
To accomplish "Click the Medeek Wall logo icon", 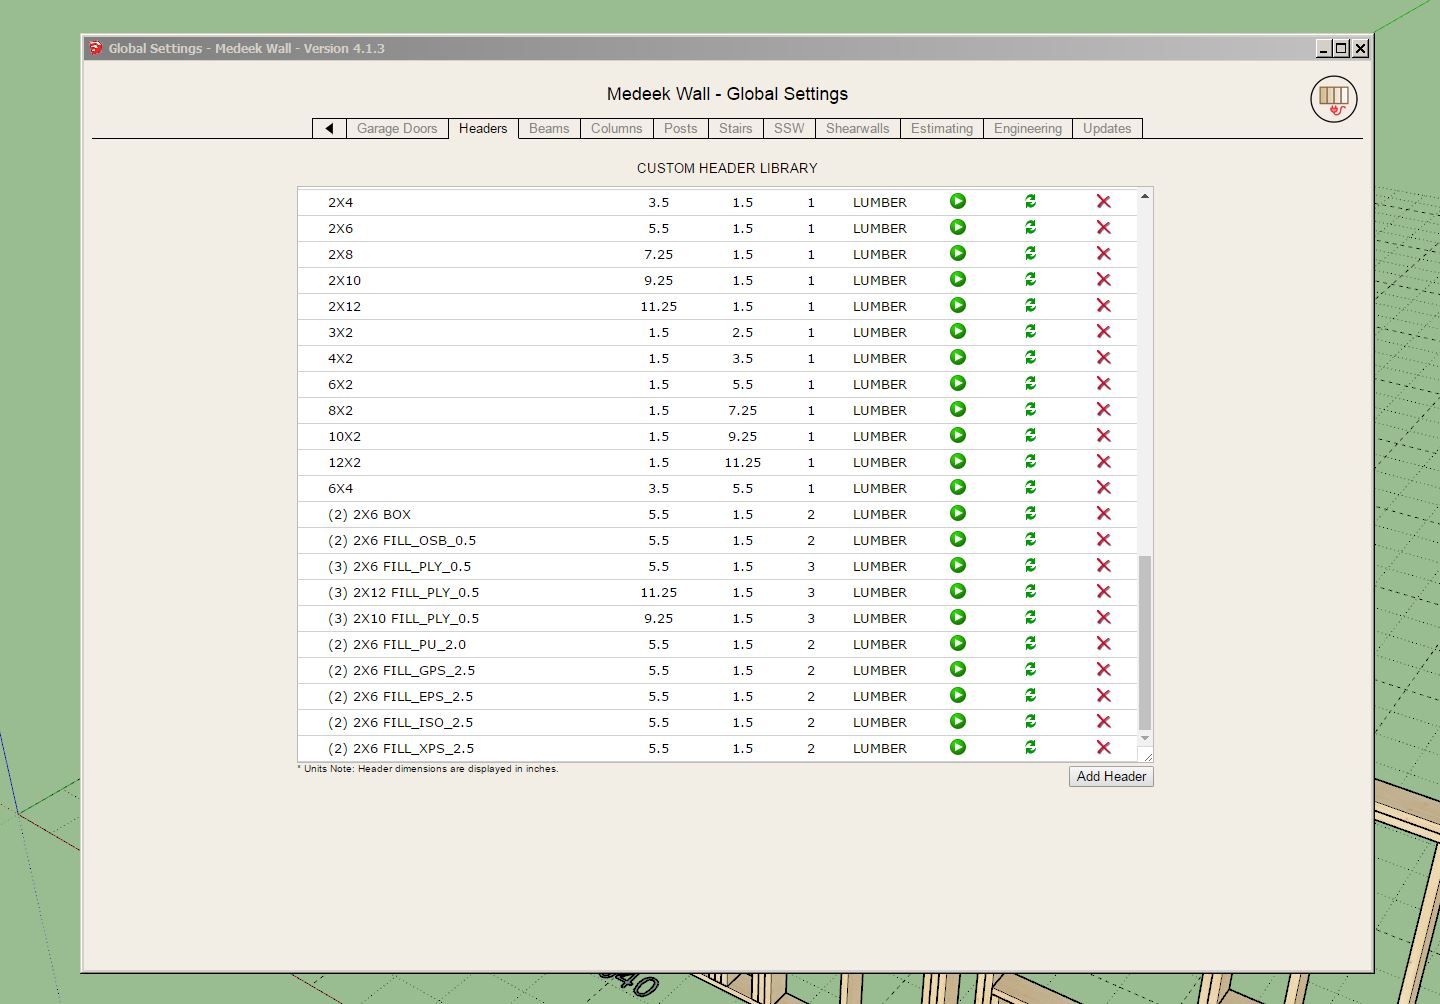I will coord(1333,99).
